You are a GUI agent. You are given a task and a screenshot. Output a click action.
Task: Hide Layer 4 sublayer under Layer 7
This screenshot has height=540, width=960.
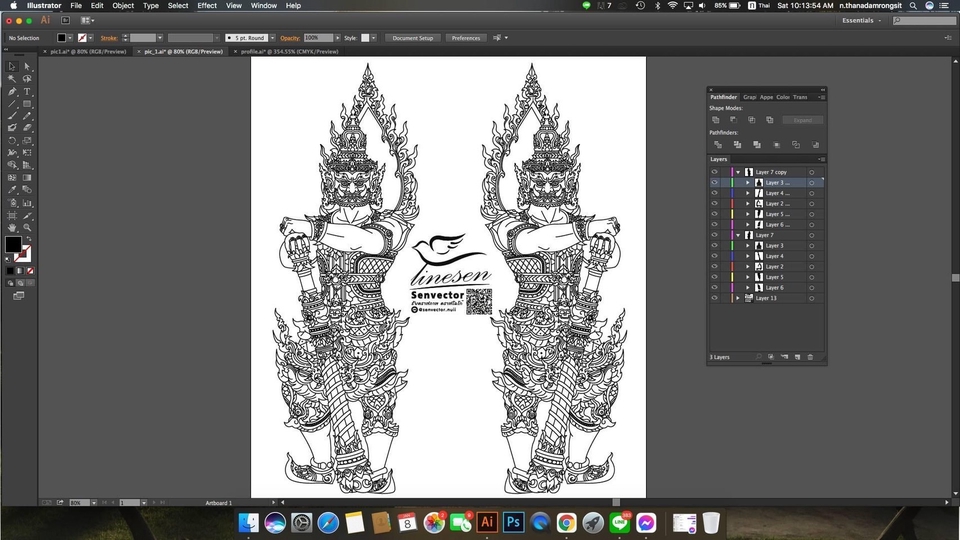(714, 256)
